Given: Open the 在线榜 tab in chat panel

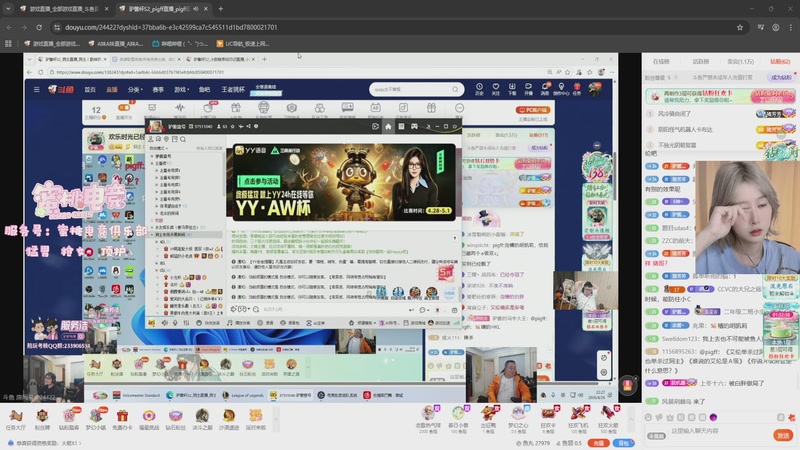Looking at the screenshot, I should 661,62.
